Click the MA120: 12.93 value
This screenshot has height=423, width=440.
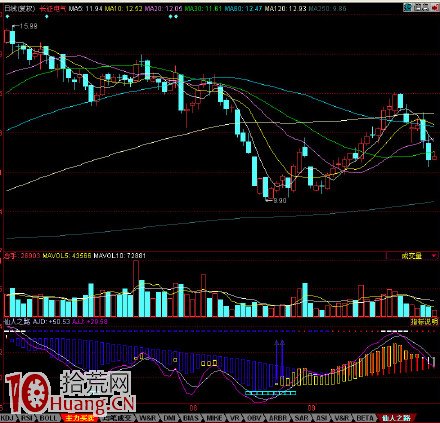pyautogui.click(x=285, y=9)
